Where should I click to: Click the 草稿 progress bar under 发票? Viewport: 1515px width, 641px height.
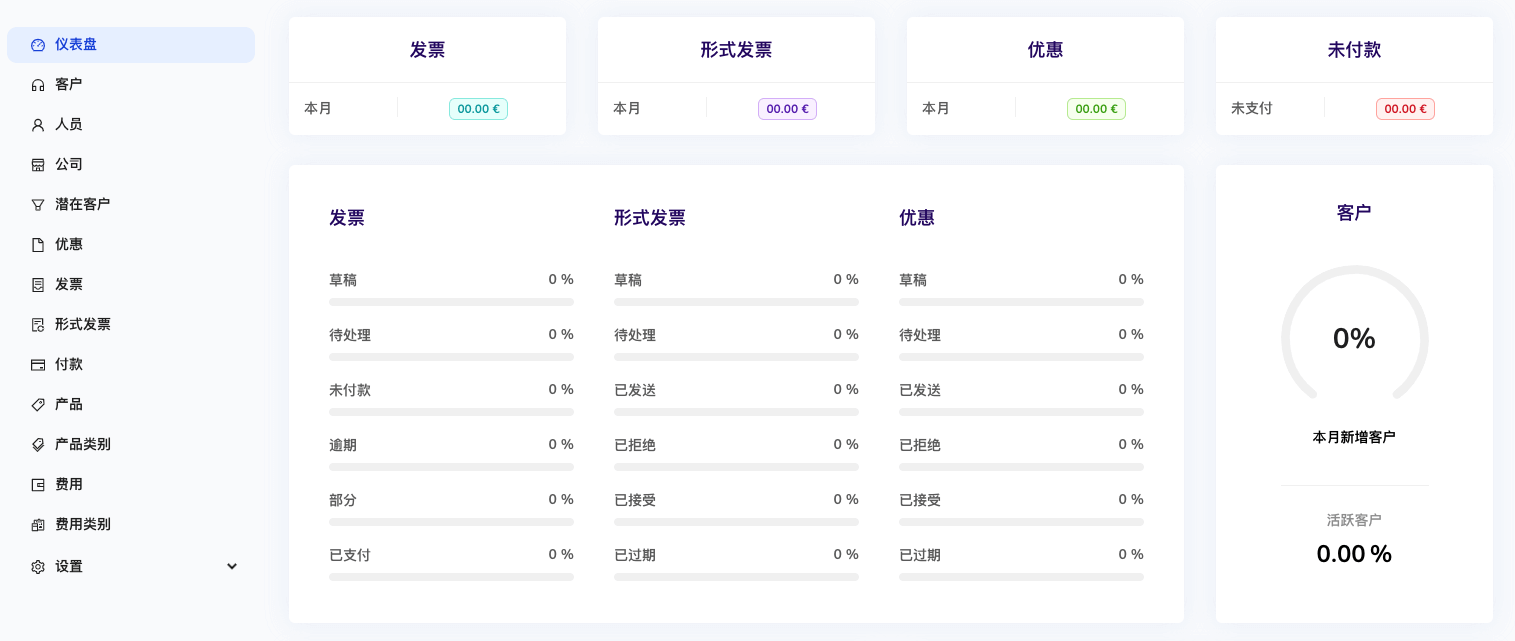click(451, 302)
